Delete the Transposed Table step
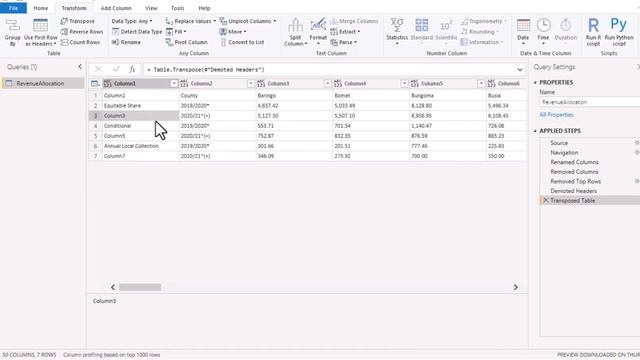640x360 pixels. click(x=546, y=200)
